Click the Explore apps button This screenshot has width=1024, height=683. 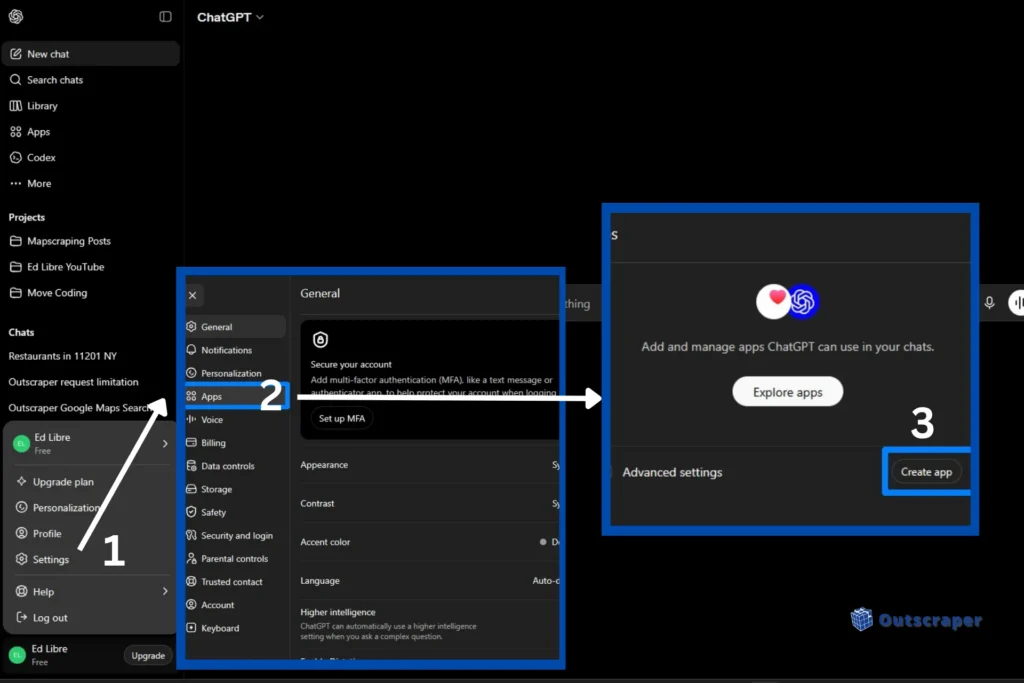point(788,392)
